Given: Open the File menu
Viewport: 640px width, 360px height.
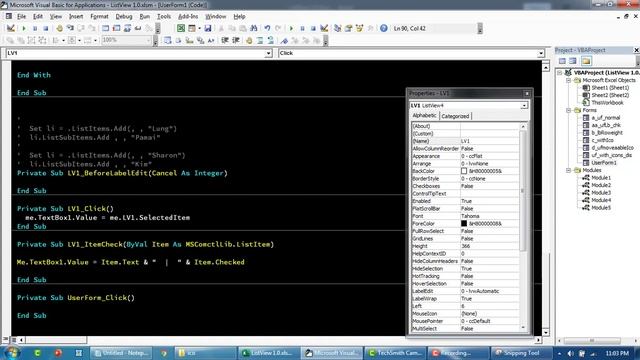Looking at the screenshot, I should [x=21, y=16].
